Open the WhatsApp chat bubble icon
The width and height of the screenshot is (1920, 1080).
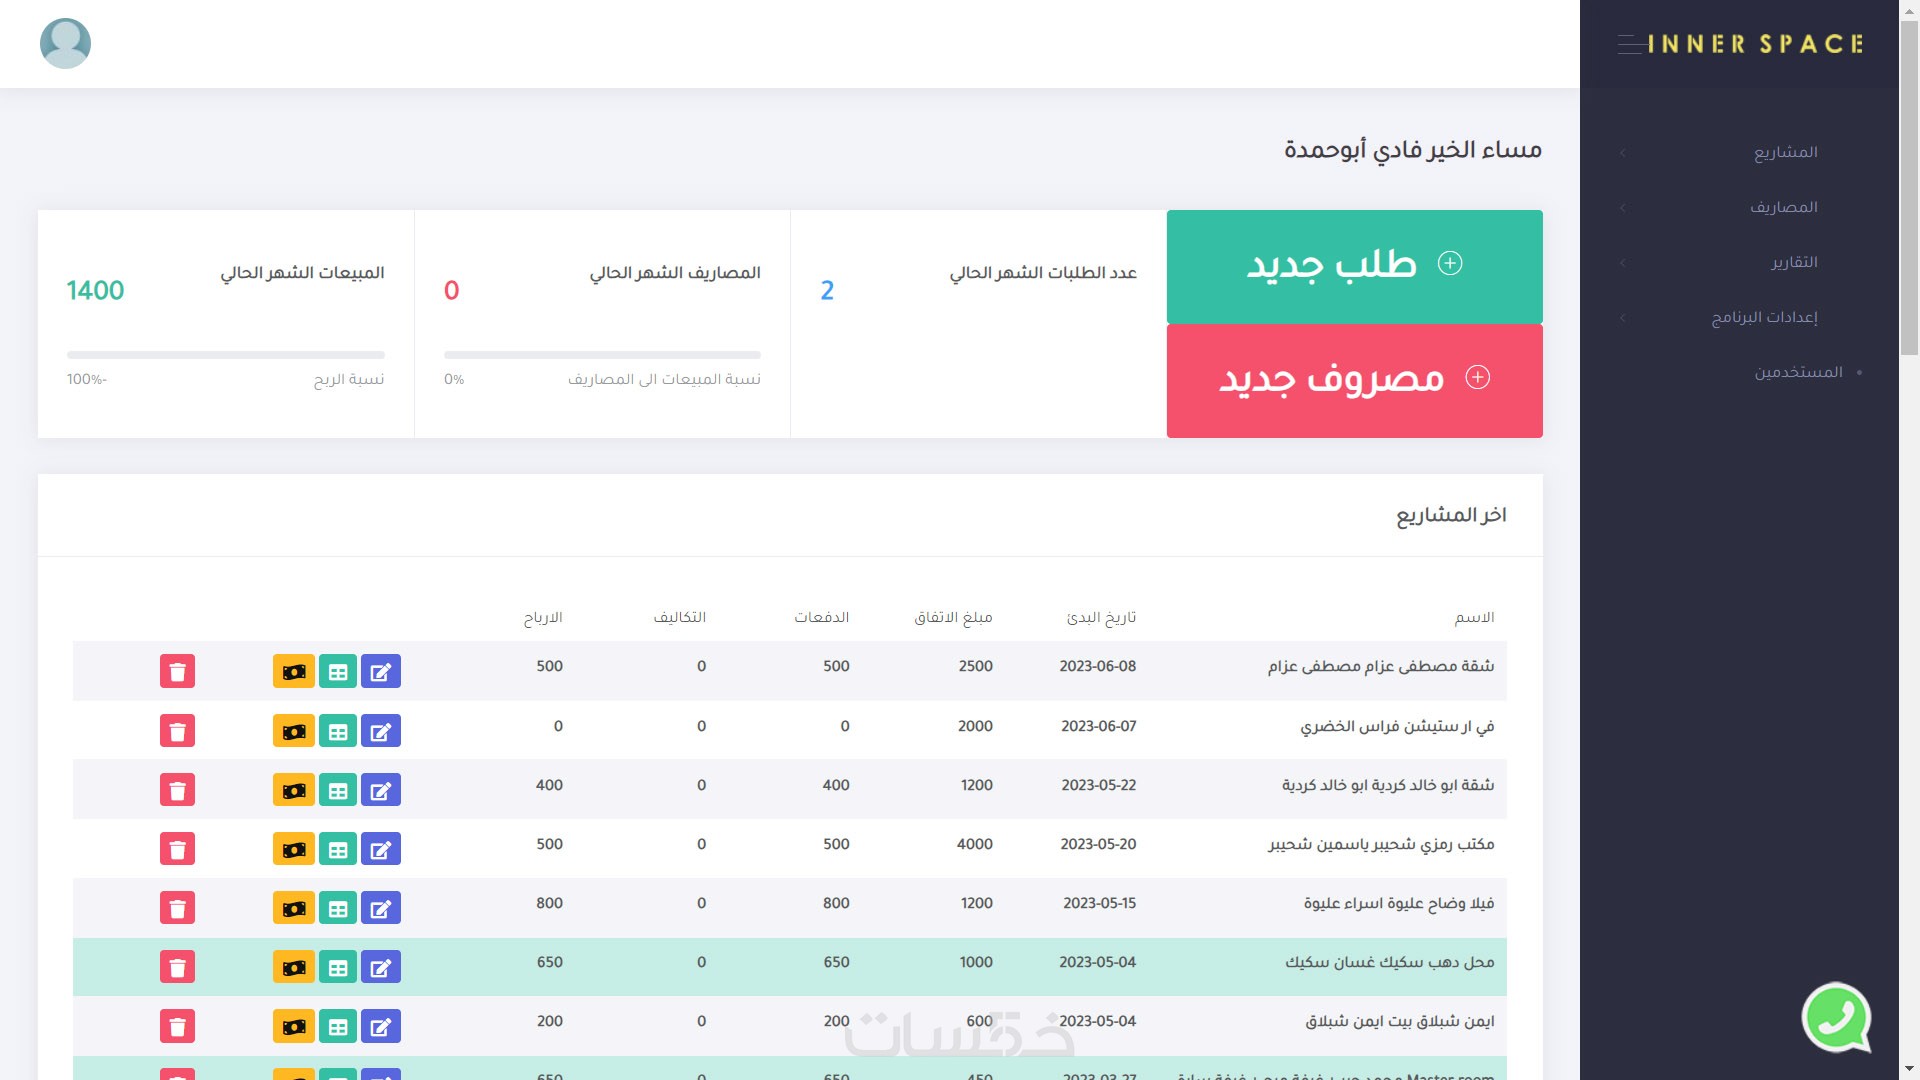coord(1836,1018)
